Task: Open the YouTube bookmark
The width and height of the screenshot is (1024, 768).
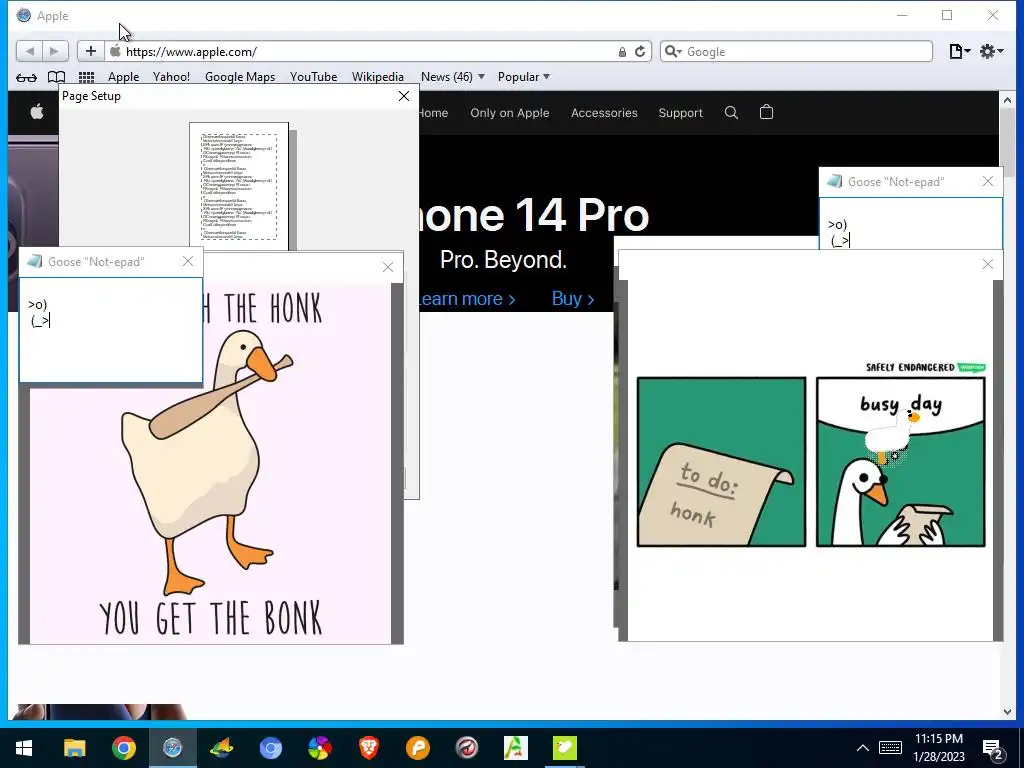Action: pos(313,77)
